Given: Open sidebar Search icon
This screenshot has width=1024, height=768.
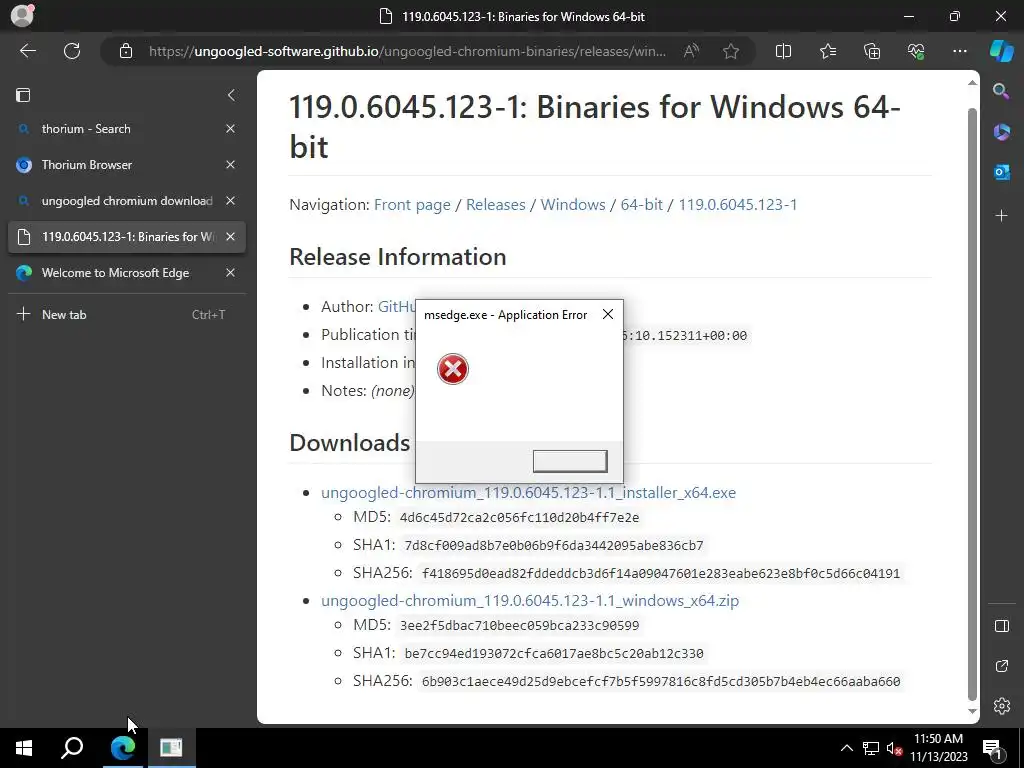Looking at the screenshot, I should click(x=1001, y=91).
